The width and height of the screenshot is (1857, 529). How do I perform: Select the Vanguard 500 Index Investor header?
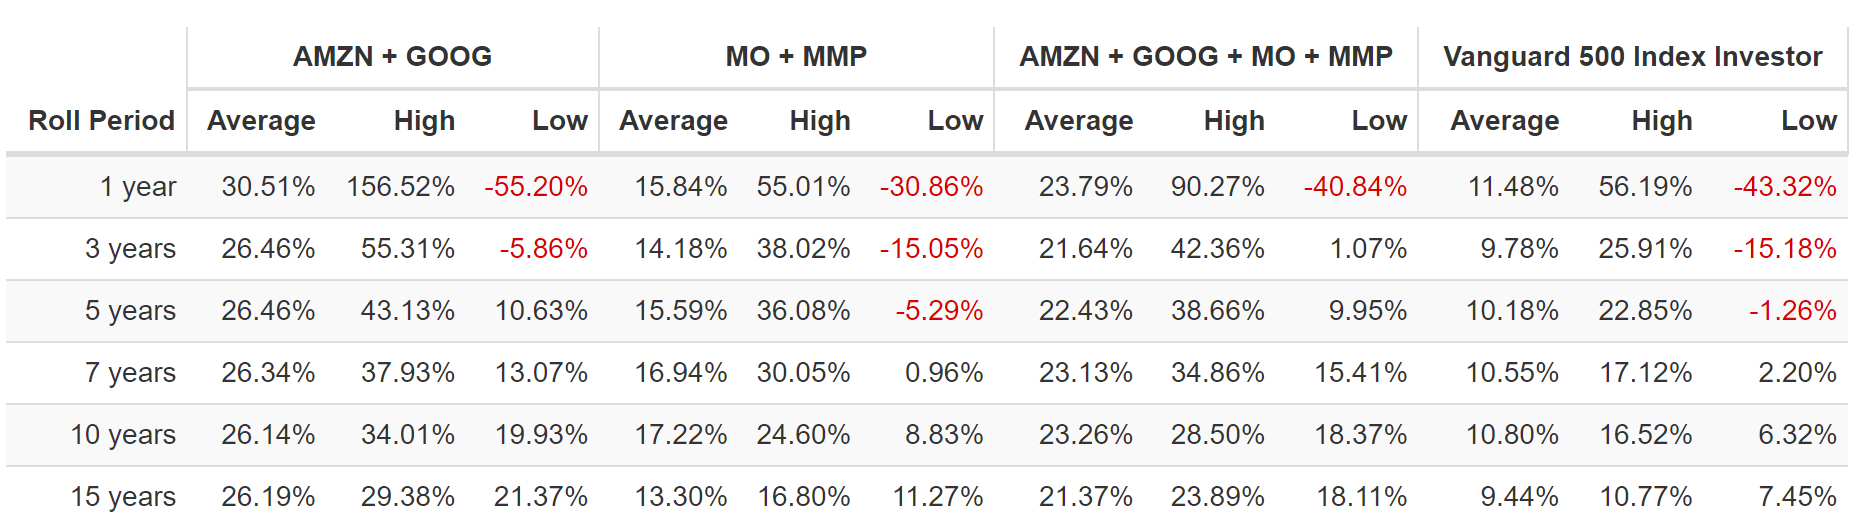coord(1632,57)
